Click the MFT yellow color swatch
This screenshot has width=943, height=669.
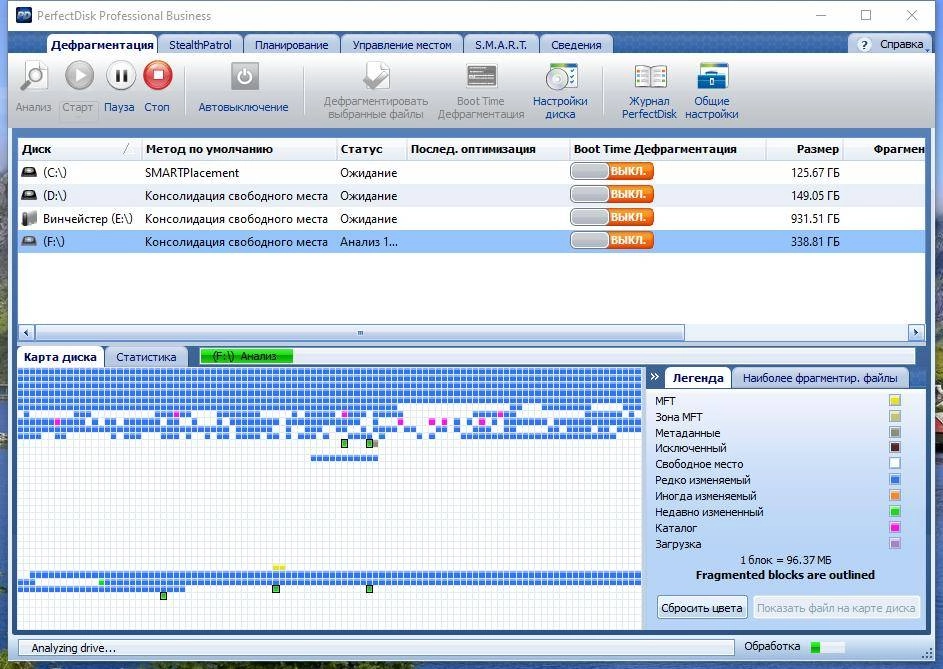895,401
